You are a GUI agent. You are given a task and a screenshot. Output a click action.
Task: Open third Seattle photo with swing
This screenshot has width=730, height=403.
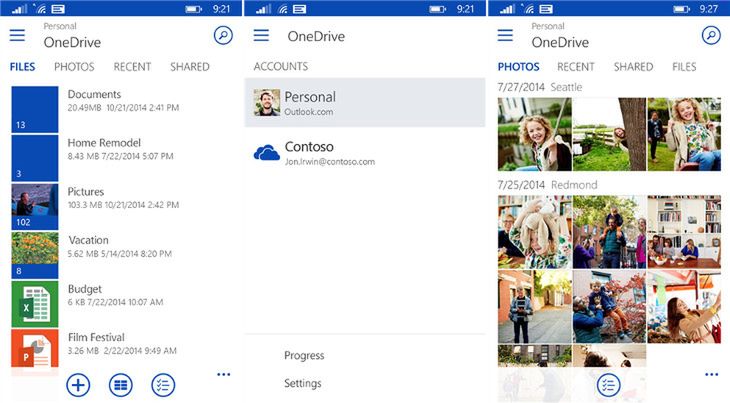684,134
